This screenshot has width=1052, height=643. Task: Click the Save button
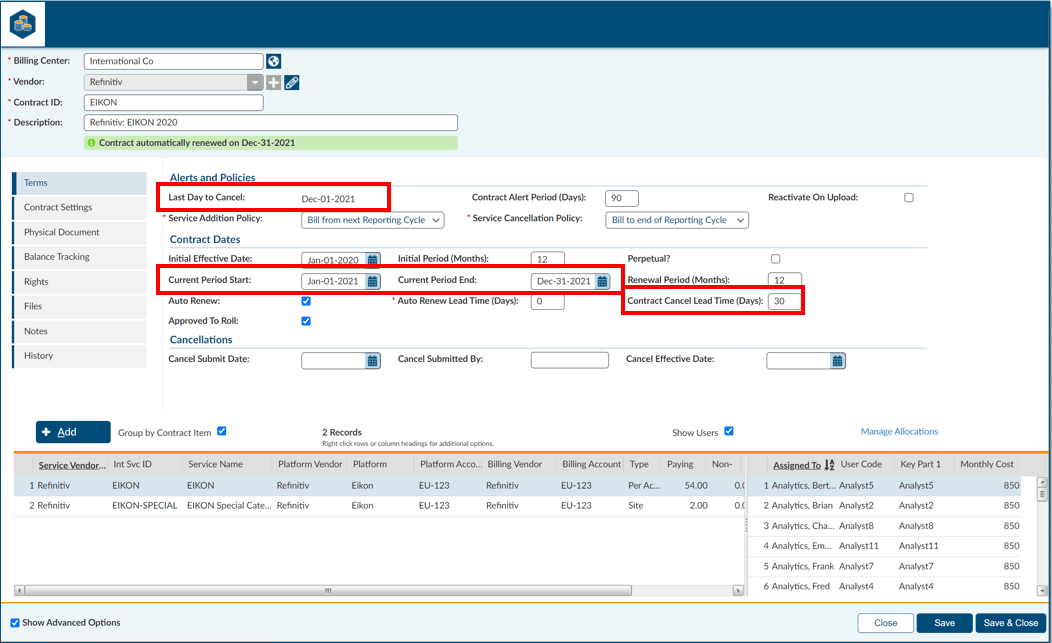[x=945, y=623]
